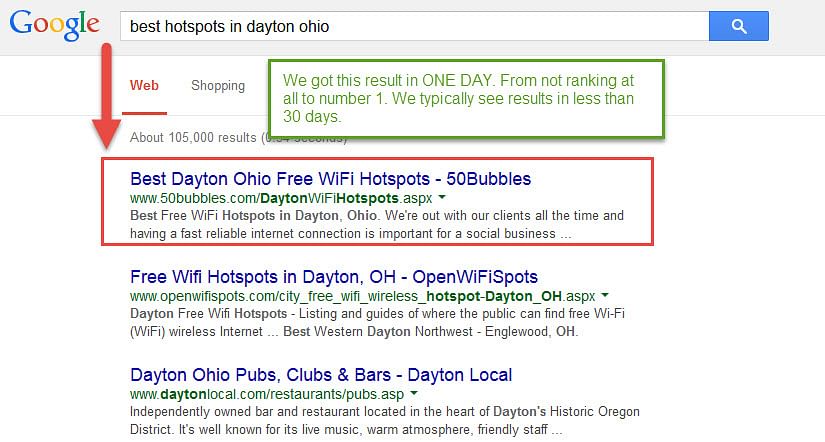Click snippet 'Best Free WiFi Hotspots in Dayton, Ohio'
The image size is (825, 442).
click(254, 216)
